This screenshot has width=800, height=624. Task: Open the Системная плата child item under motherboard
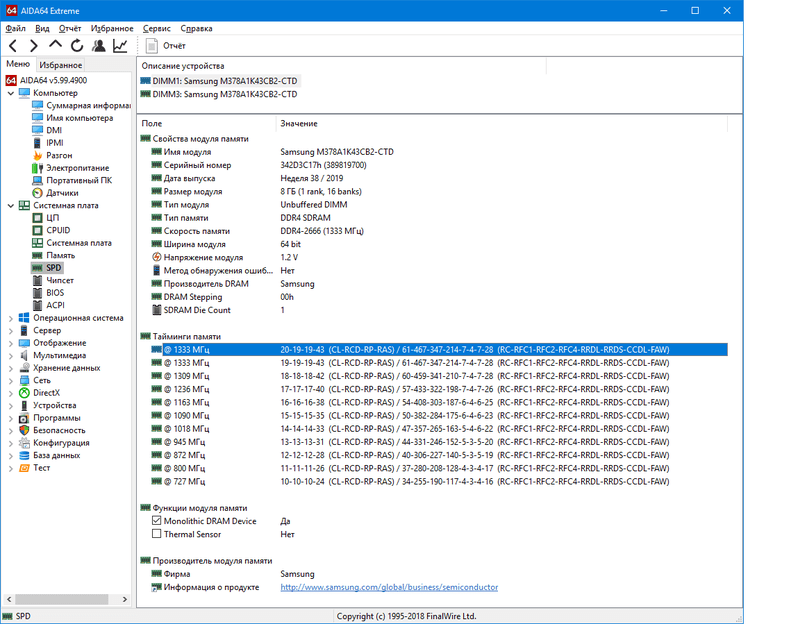72,243
